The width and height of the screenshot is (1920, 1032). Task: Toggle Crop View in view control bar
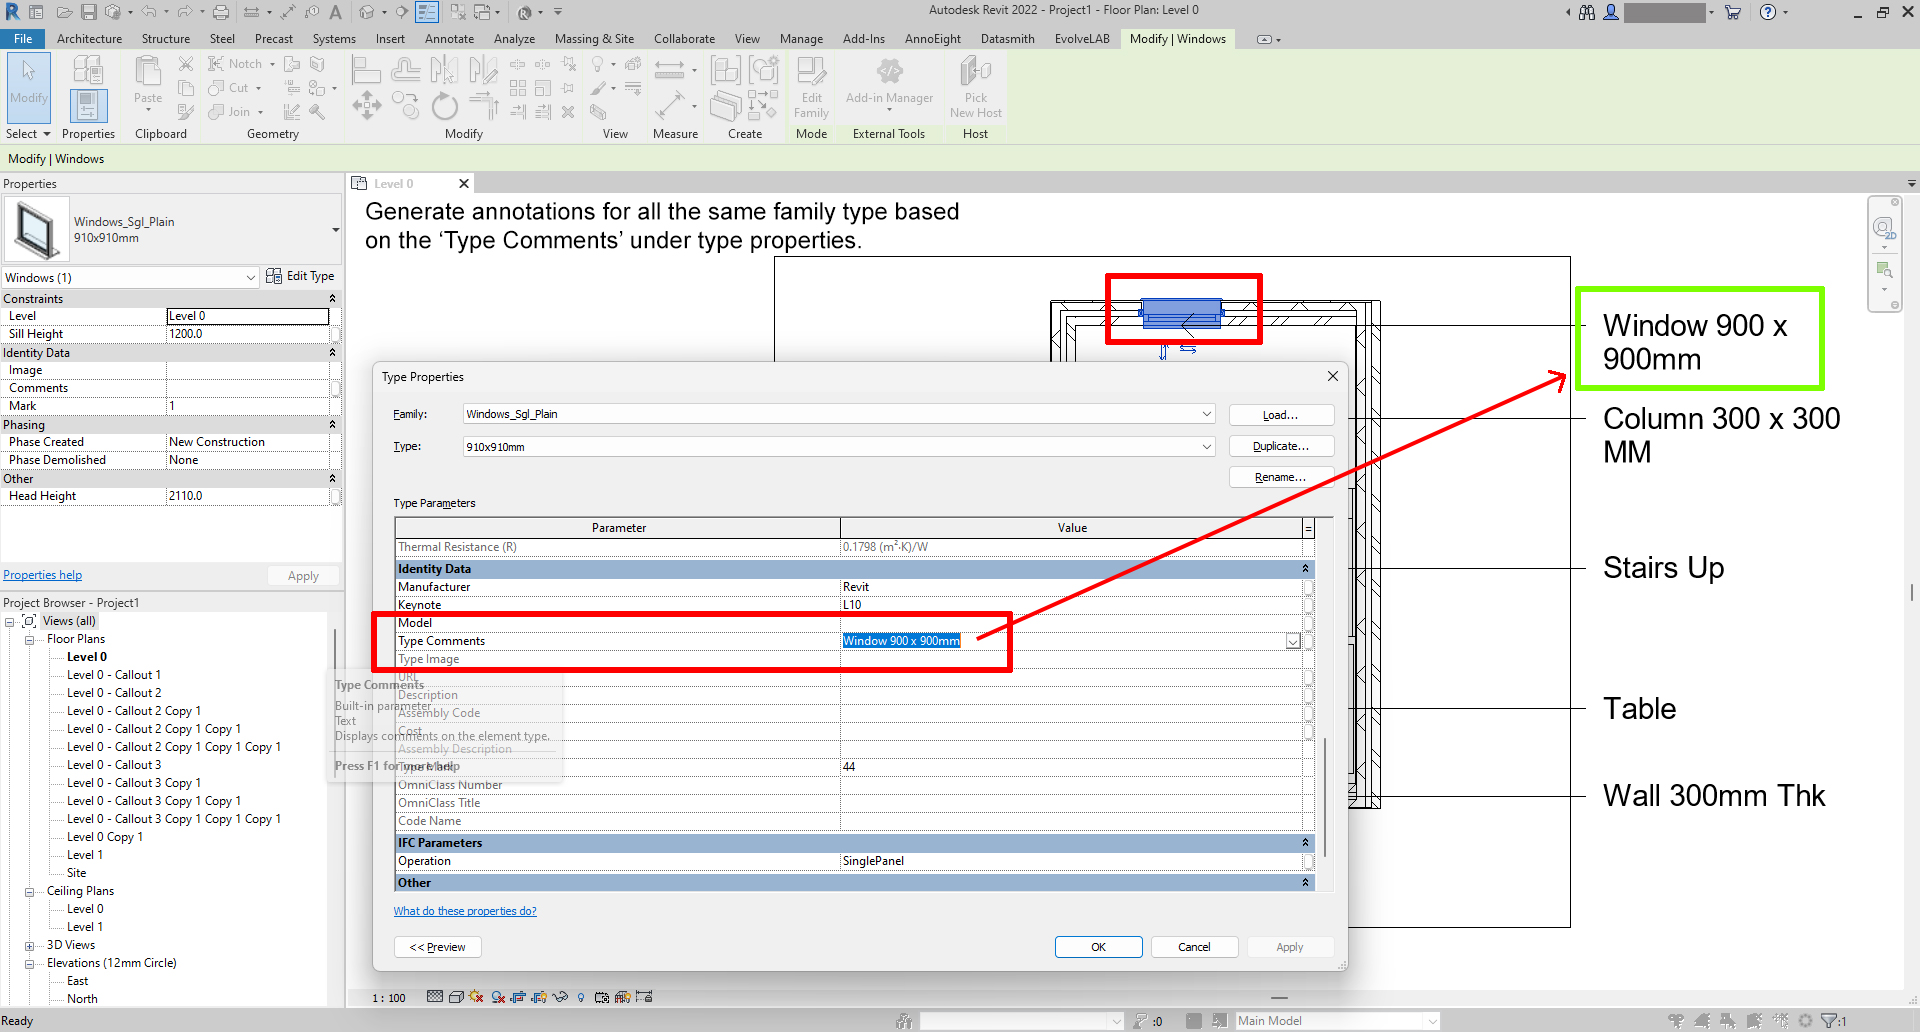pyautogui.click(x=519, y=997)
